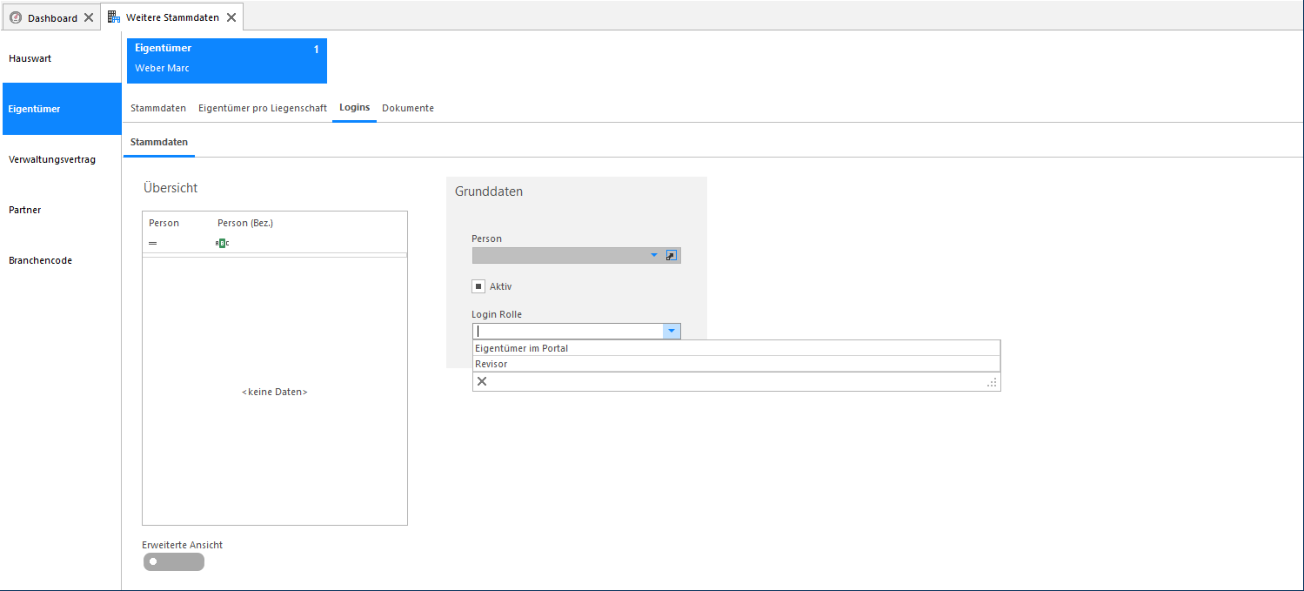This screenshot has height=591, width=1304.
Task: Click the Dashboard gauge icon
Action: tap(16, 18)
